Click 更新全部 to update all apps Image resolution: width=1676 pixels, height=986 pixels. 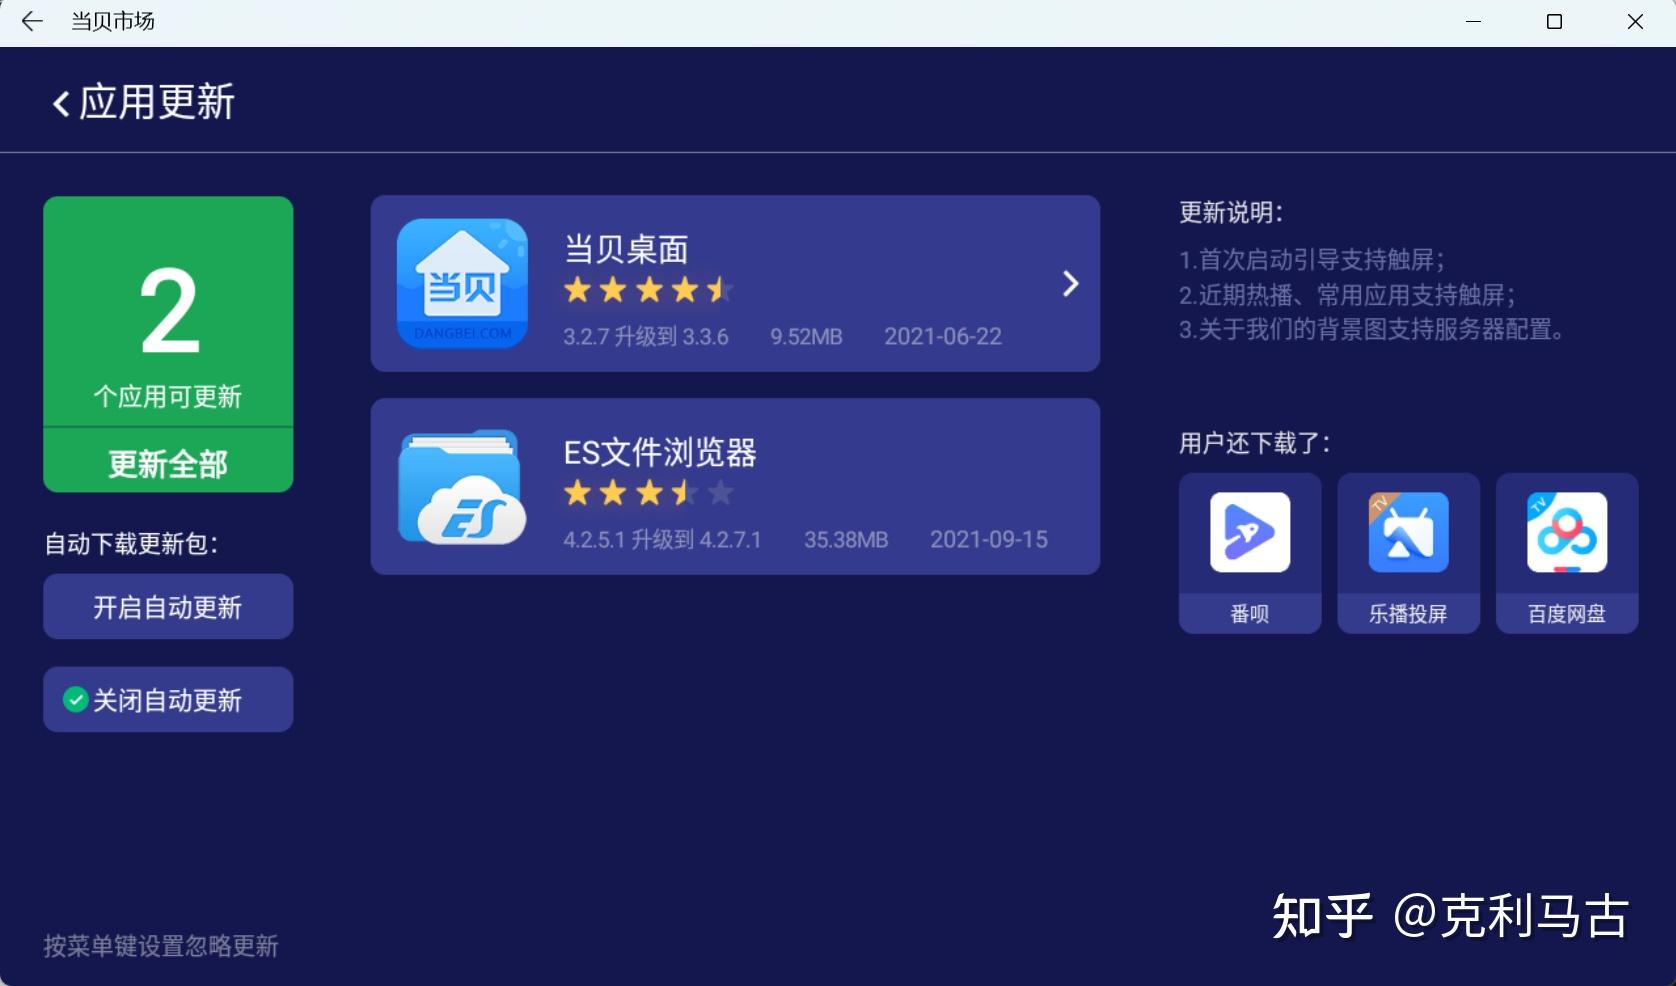tap(168, 463)
